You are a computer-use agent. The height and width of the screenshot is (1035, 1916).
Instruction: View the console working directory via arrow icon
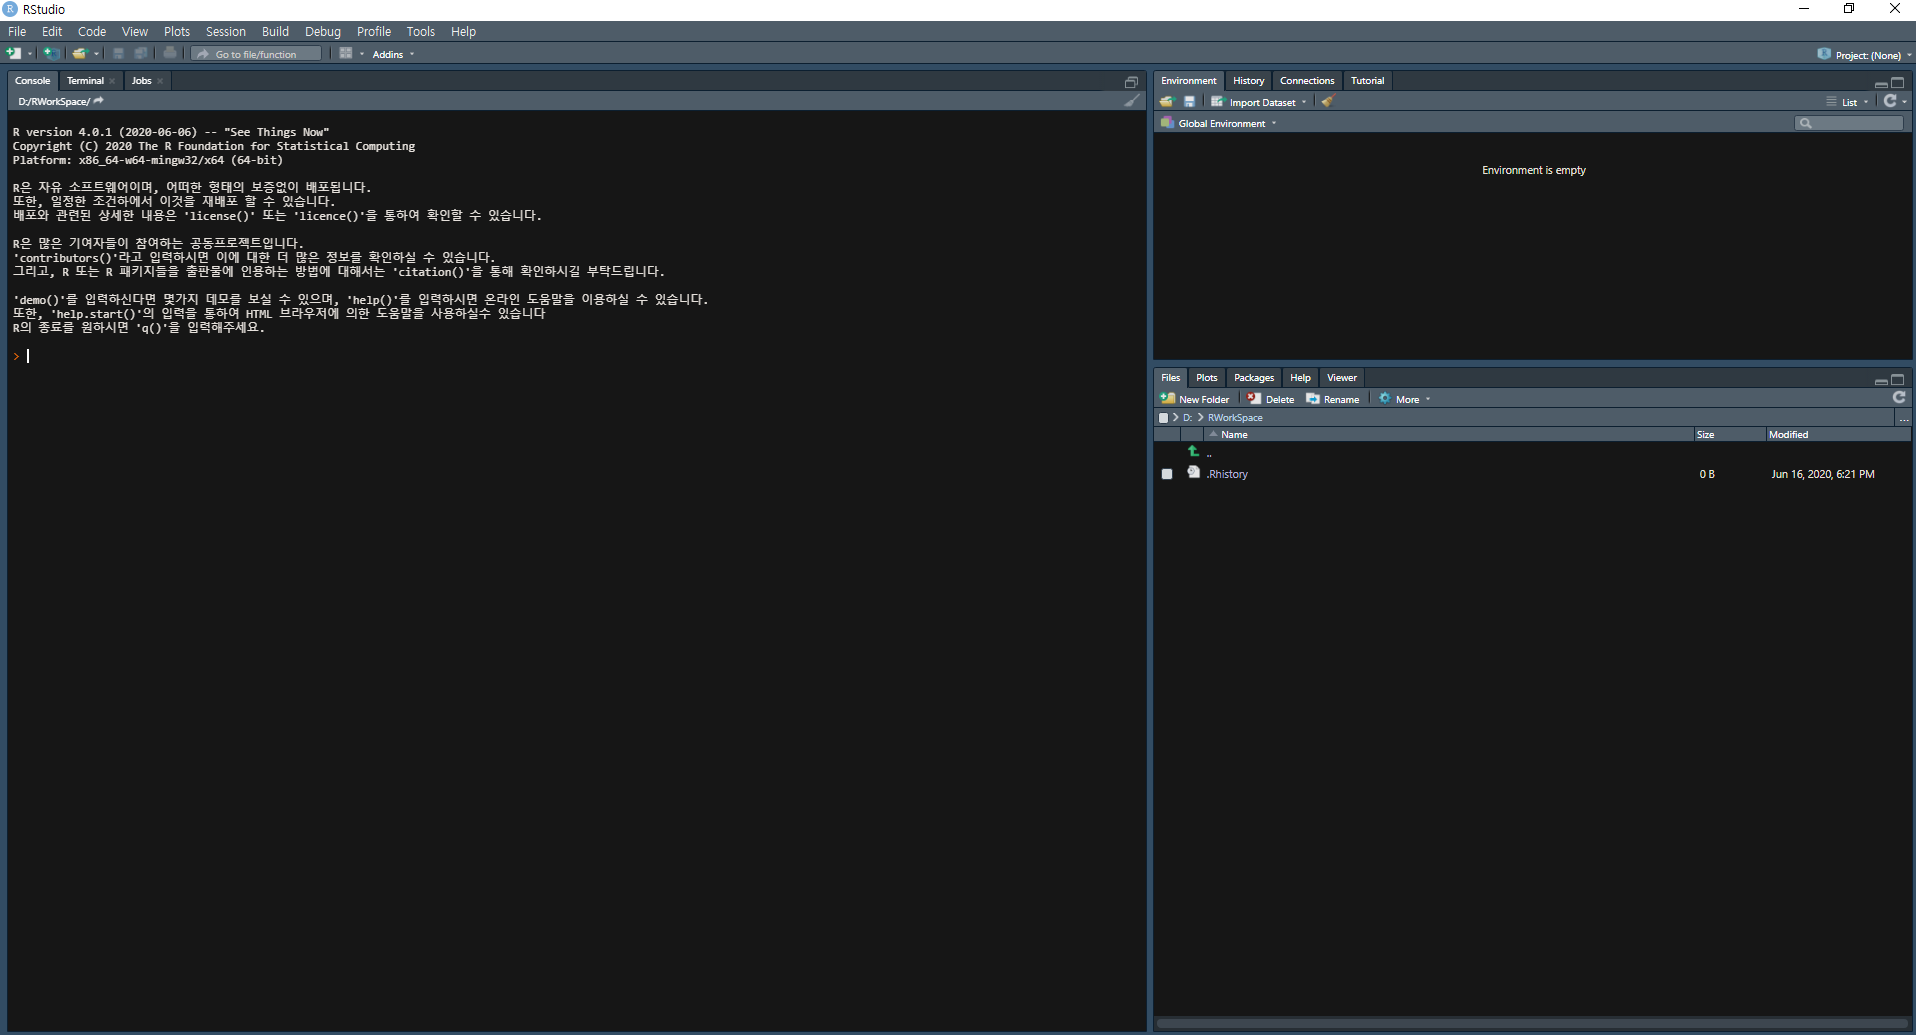(x=99, y=101)
